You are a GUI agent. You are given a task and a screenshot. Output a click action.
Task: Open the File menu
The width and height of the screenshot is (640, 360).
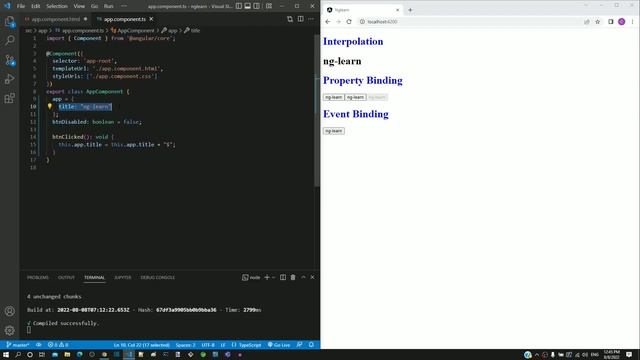(21, 6)
